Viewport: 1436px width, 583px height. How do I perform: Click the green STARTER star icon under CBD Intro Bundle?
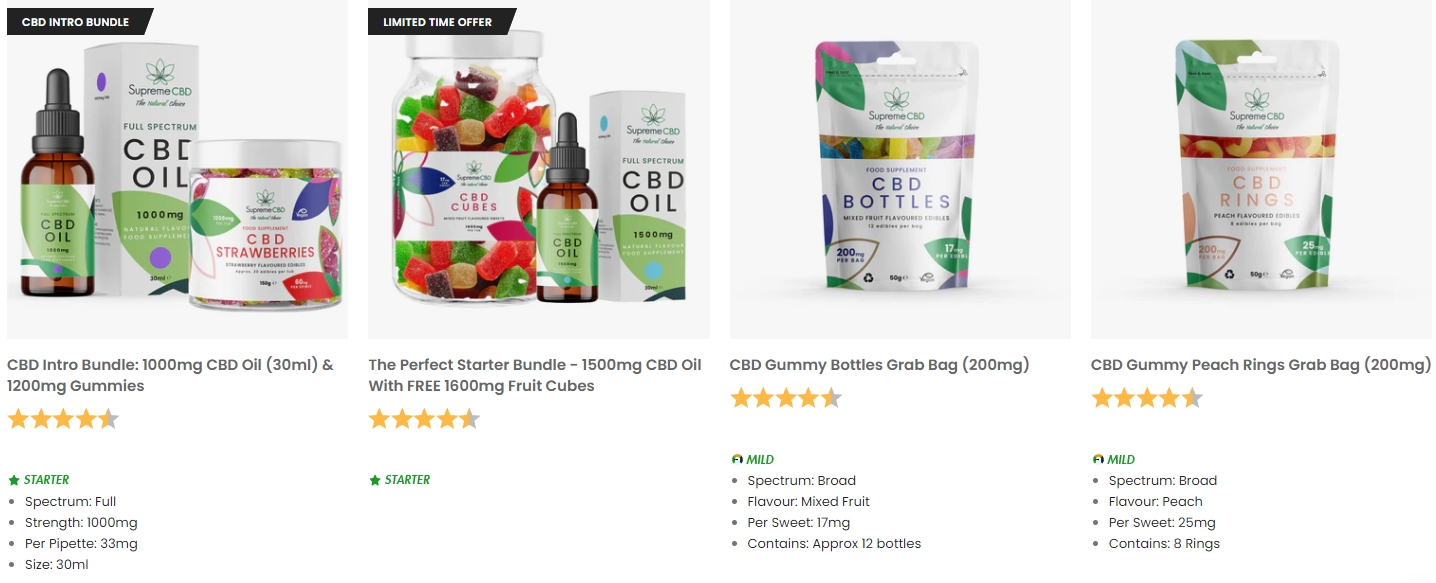click(14, 480)
